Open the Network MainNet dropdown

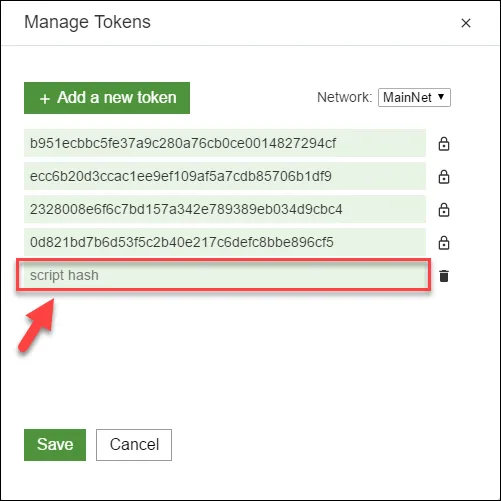coord(414,97)
